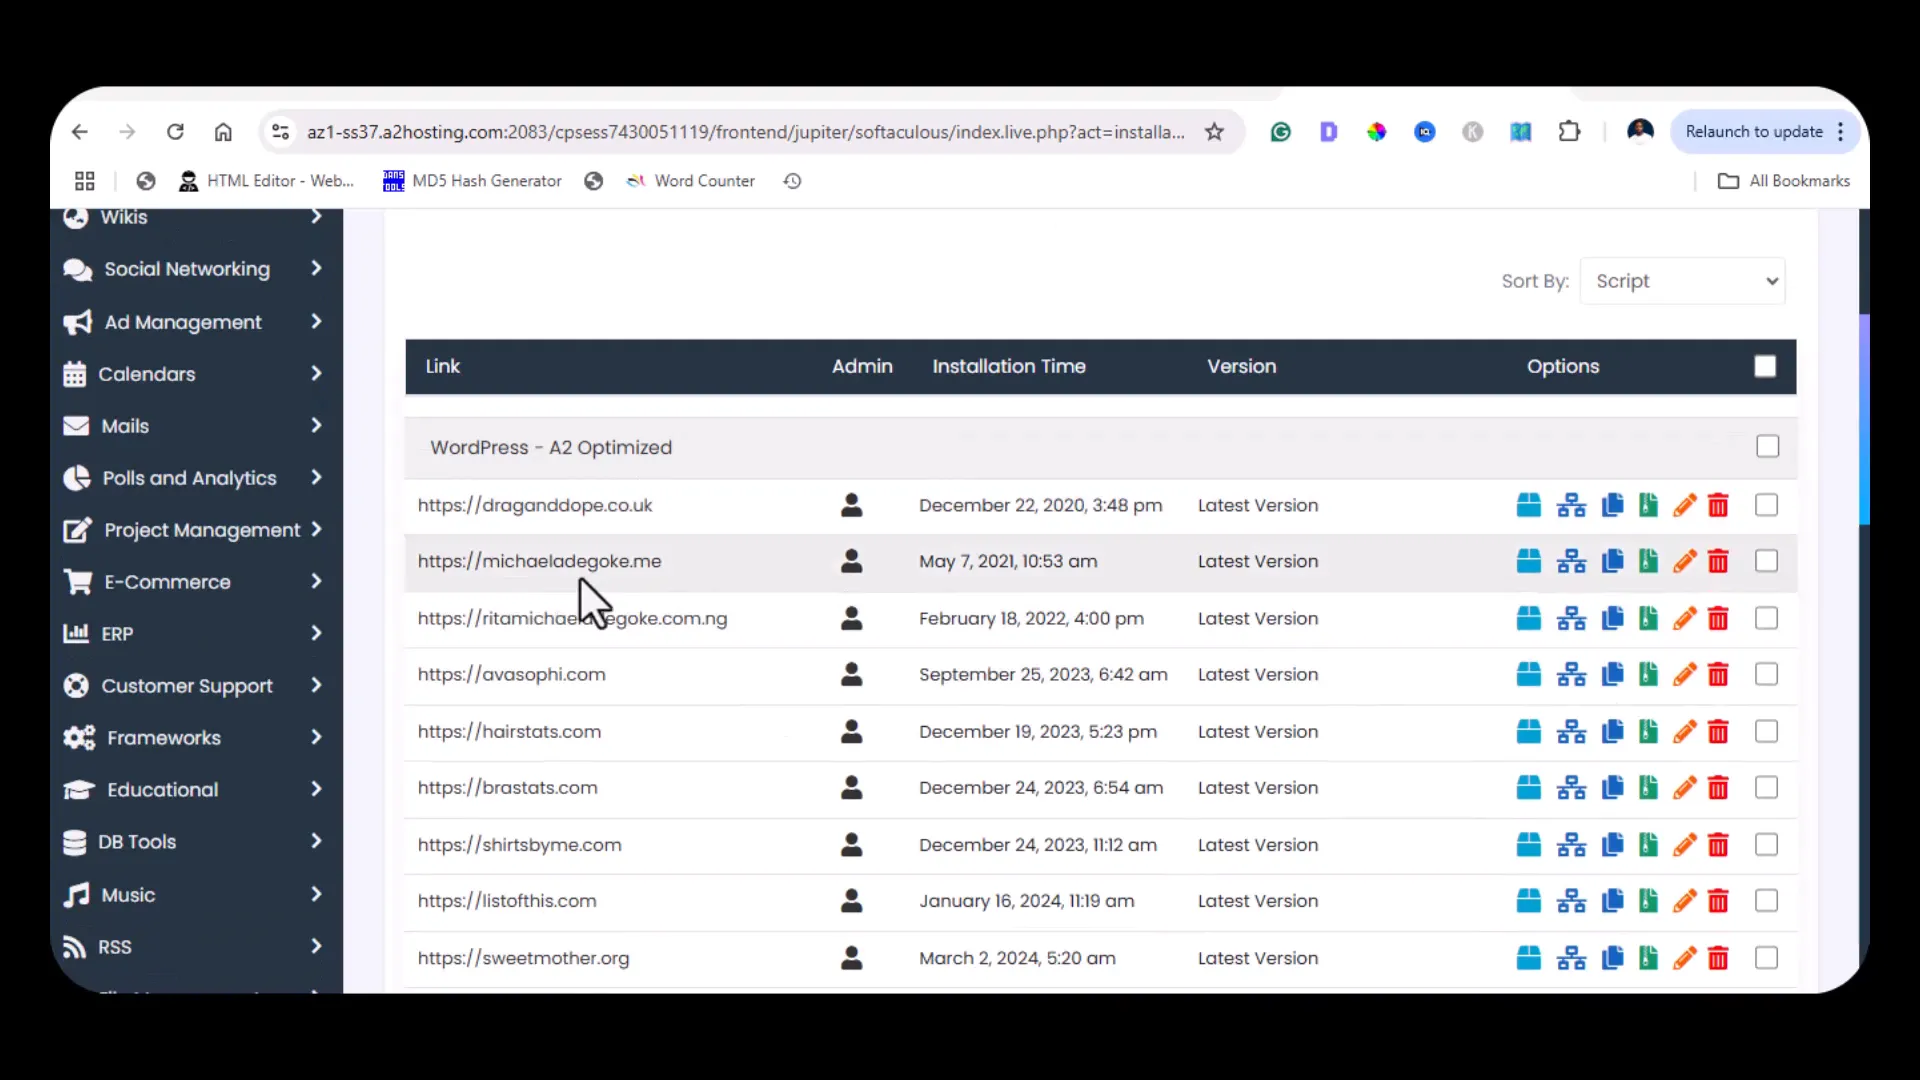Select Project Management in the sidebar
The image size is (1920, 1080).
pos(202,530)
